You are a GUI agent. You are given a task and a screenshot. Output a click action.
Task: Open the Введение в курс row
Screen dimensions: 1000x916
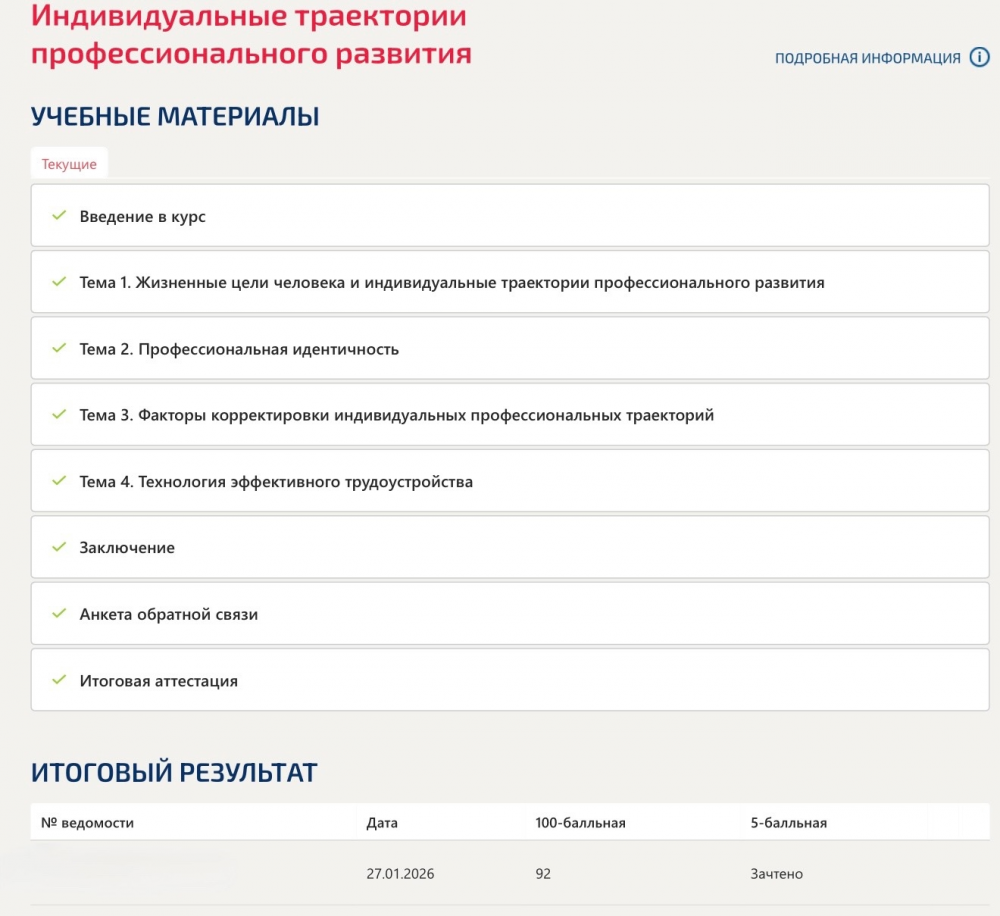point(510,216)
